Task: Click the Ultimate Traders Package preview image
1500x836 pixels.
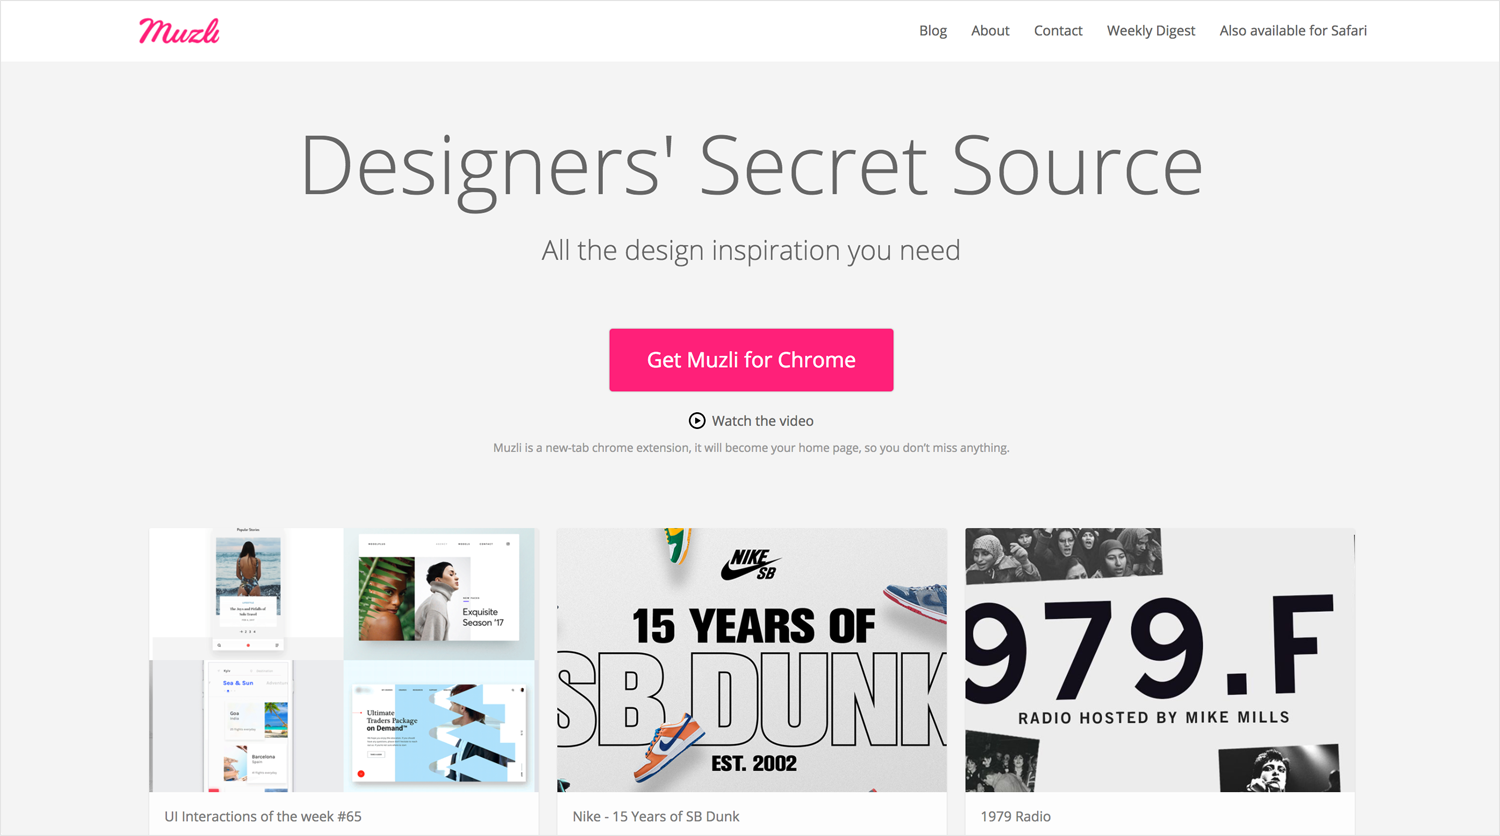Action: pyautogui.click(x=439, y=726)
